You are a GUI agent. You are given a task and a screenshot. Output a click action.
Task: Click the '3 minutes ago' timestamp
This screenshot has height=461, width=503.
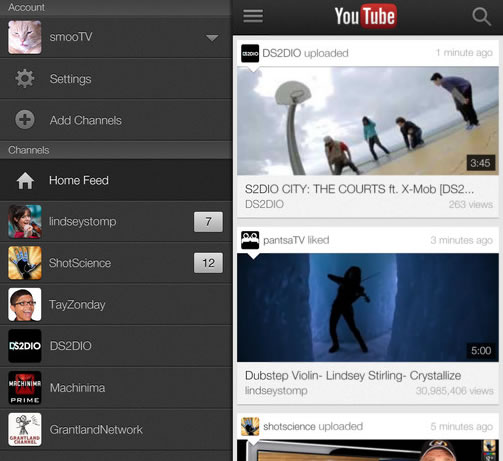point(461,240)
